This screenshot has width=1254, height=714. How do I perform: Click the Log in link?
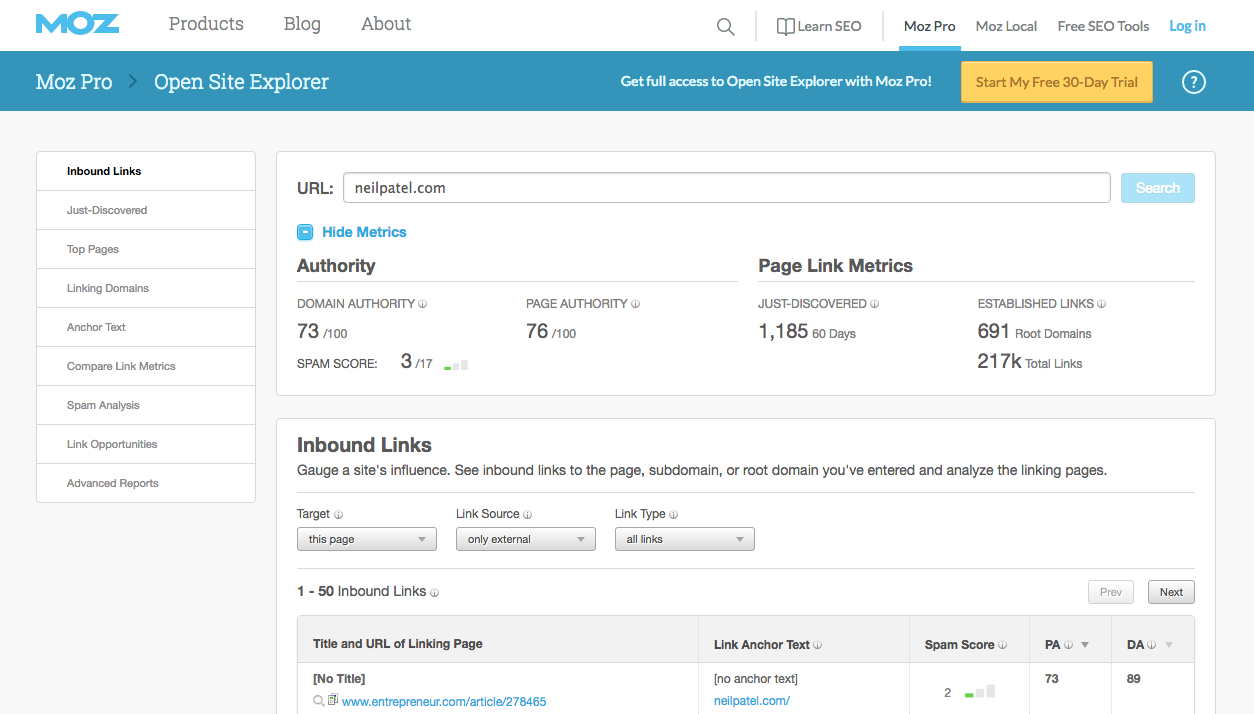click(1187, 26)
